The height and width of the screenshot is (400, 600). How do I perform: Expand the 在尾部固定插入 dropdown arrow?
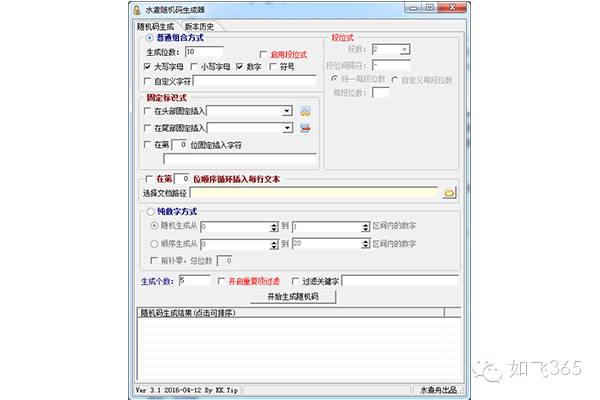[287, 128]
